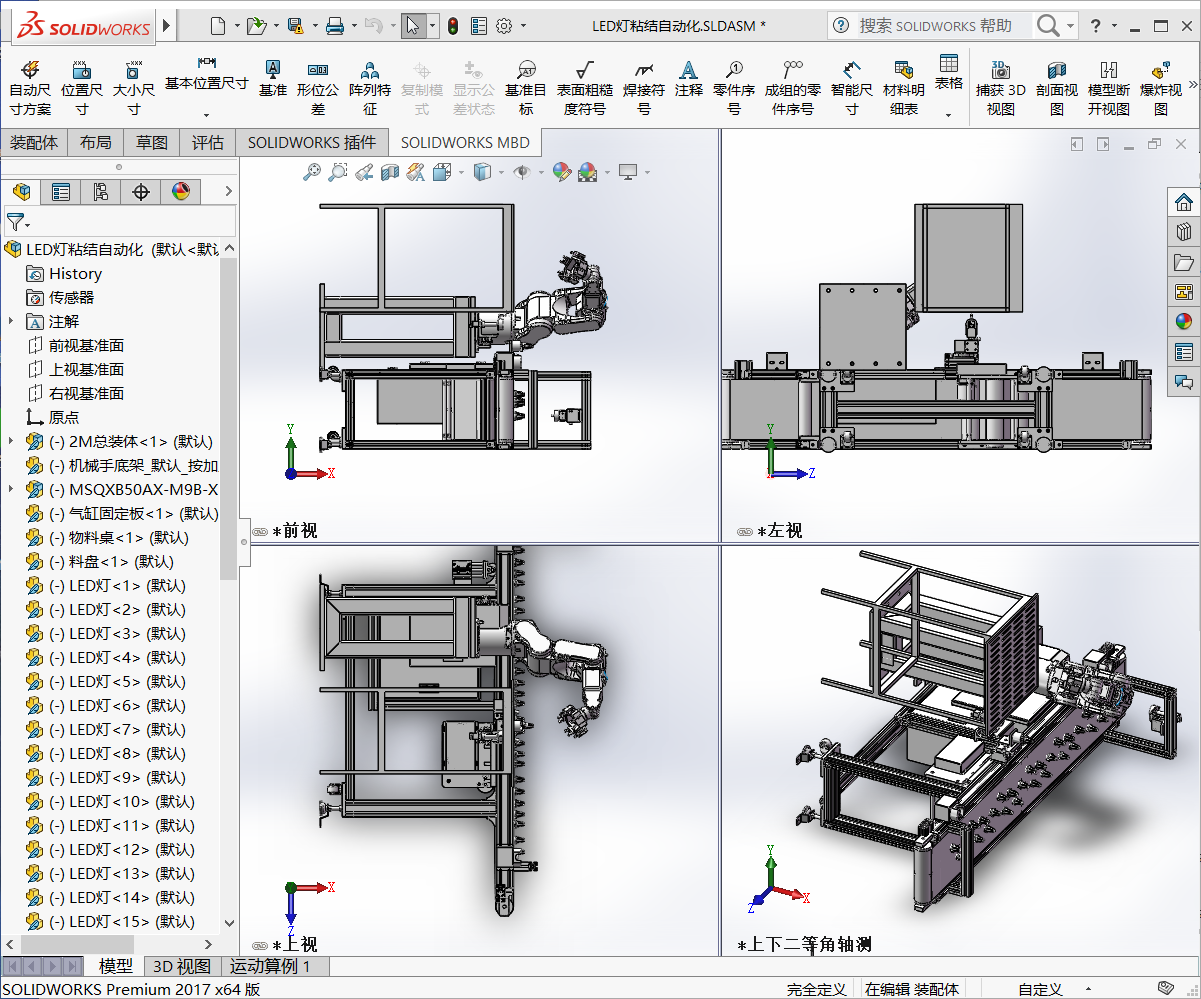Open the 运动算例 1 bottom tab
This screenshot has width=1201, height=999.
pyautogui.click(x=270, y=966)
